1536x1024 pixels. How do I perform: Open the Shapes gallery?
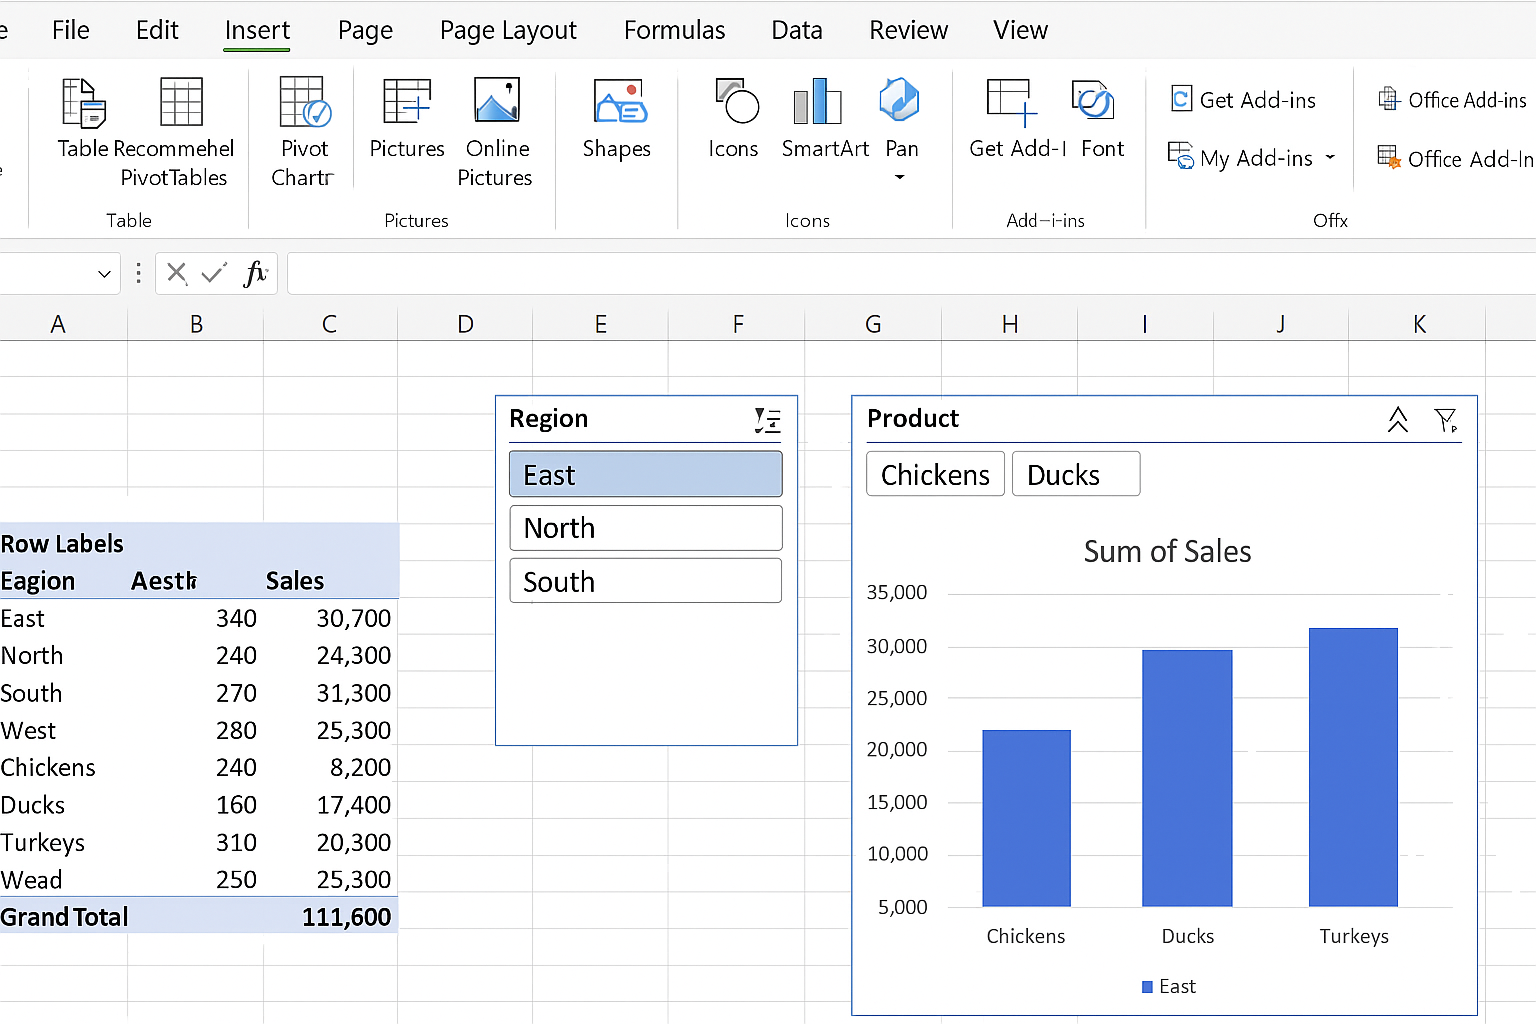tap(620, 102)
